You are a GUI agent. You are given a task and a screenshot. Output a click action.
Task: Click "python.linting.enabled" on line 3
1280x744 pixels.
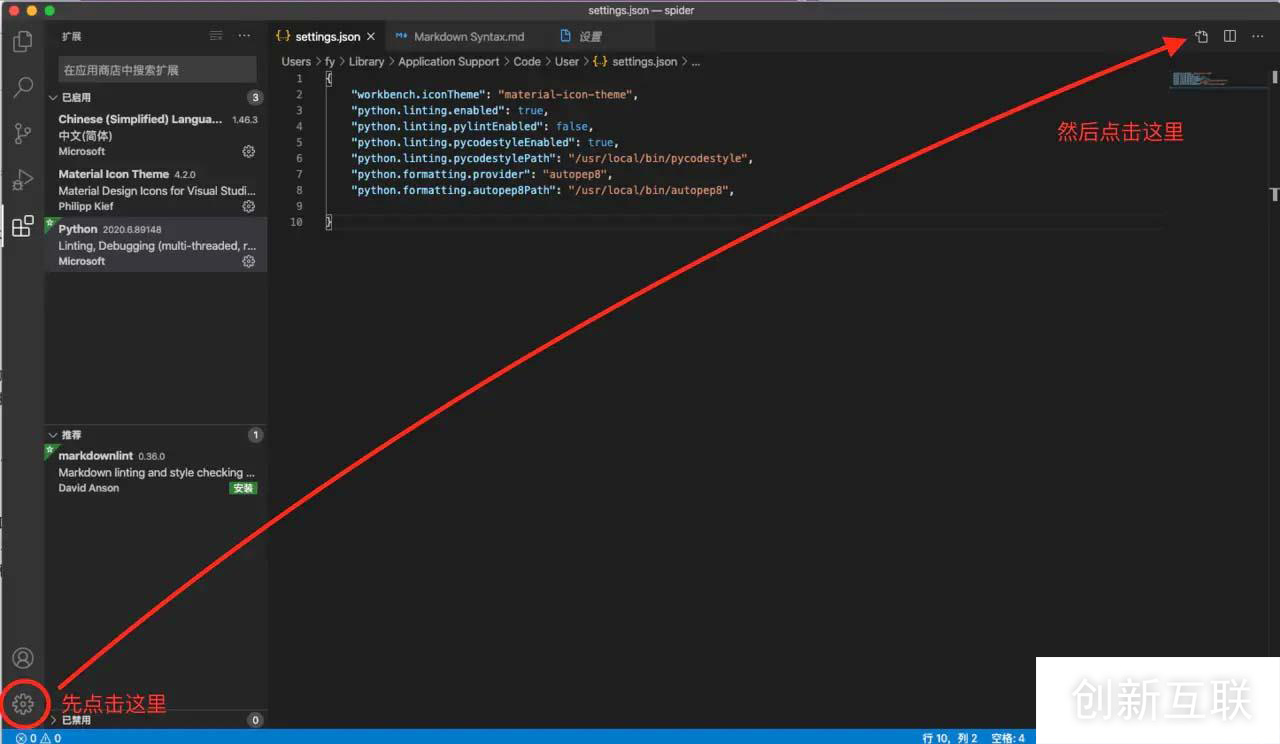pyautogui.click(x=428, y=110)
